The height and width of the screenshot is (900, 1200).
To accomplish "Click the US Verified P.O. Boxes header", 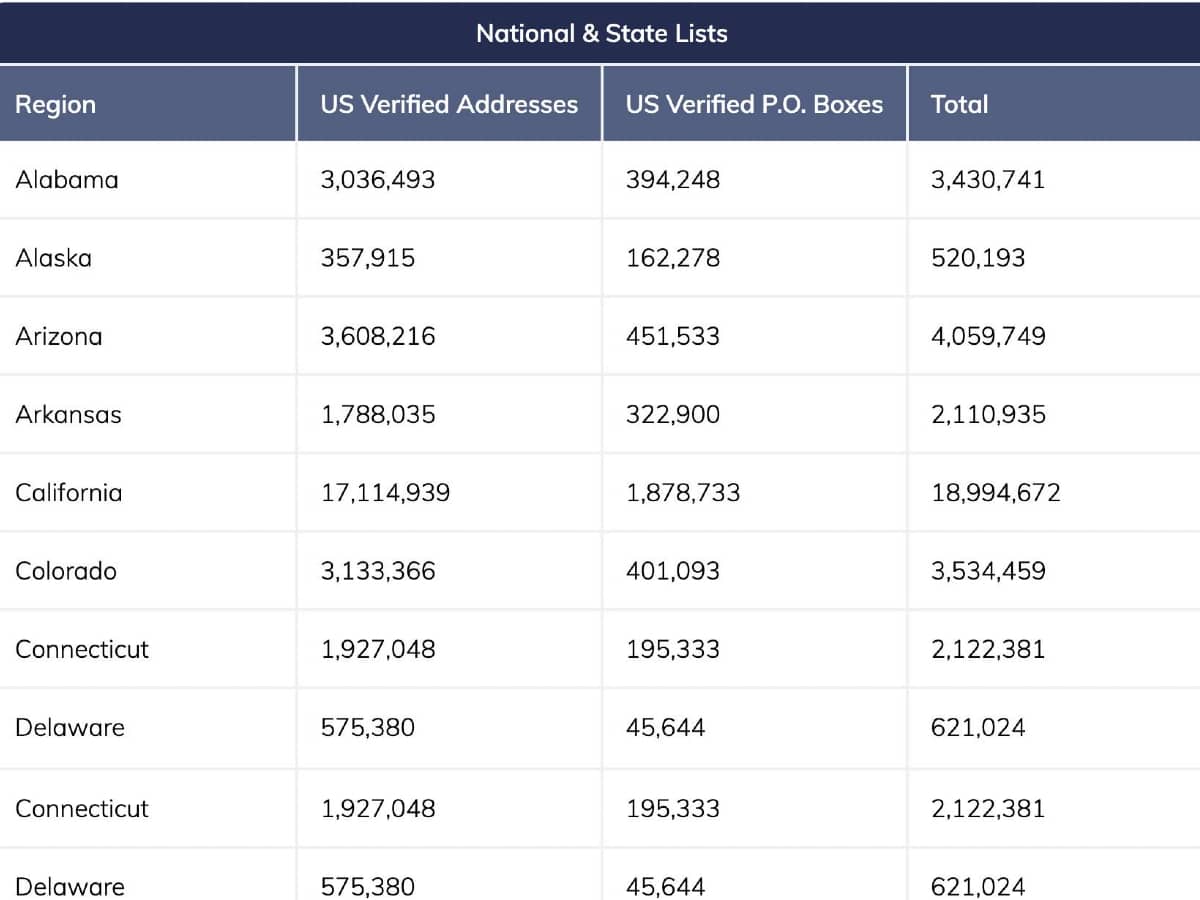I will (x=754, y=104).
